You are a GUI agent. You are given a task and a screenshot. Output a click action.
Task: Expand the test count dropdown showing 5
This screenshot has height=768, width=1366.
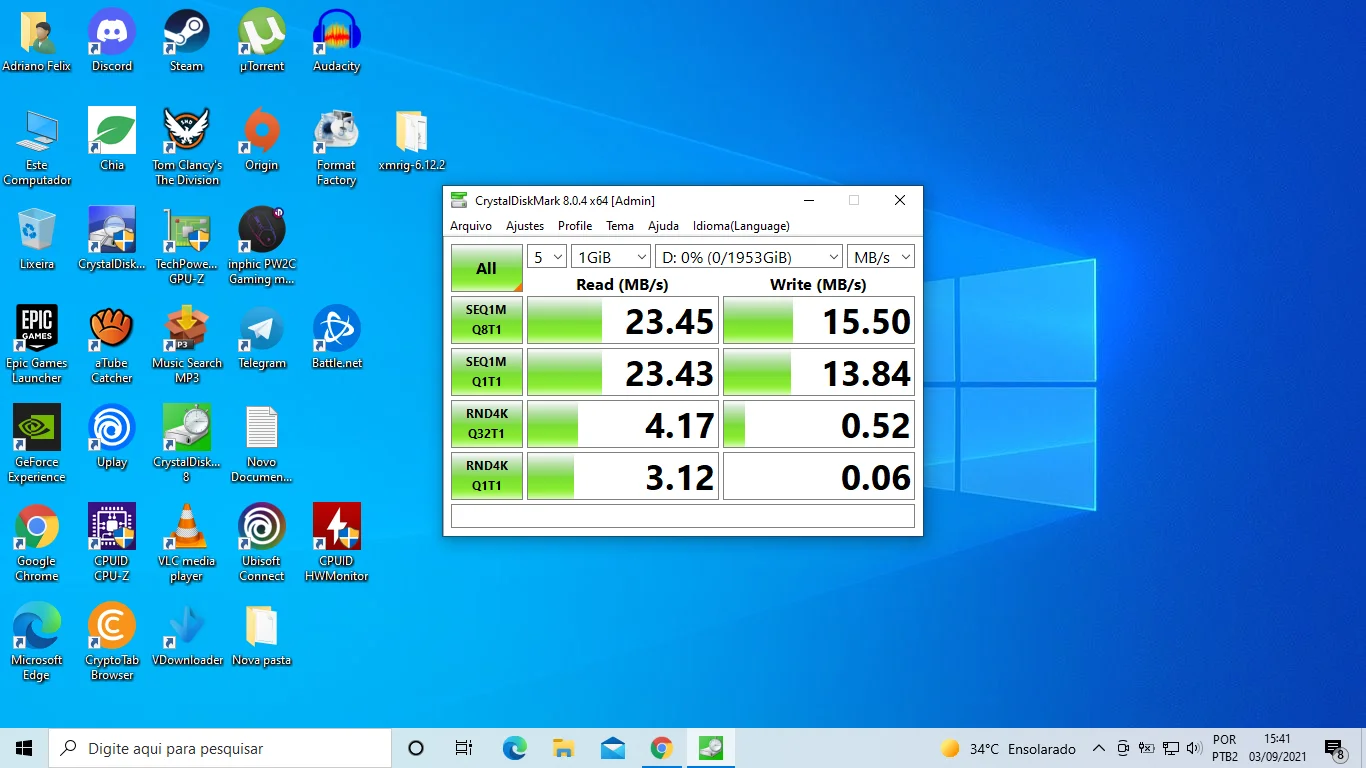pyautogui.click(x=547, y=257)
